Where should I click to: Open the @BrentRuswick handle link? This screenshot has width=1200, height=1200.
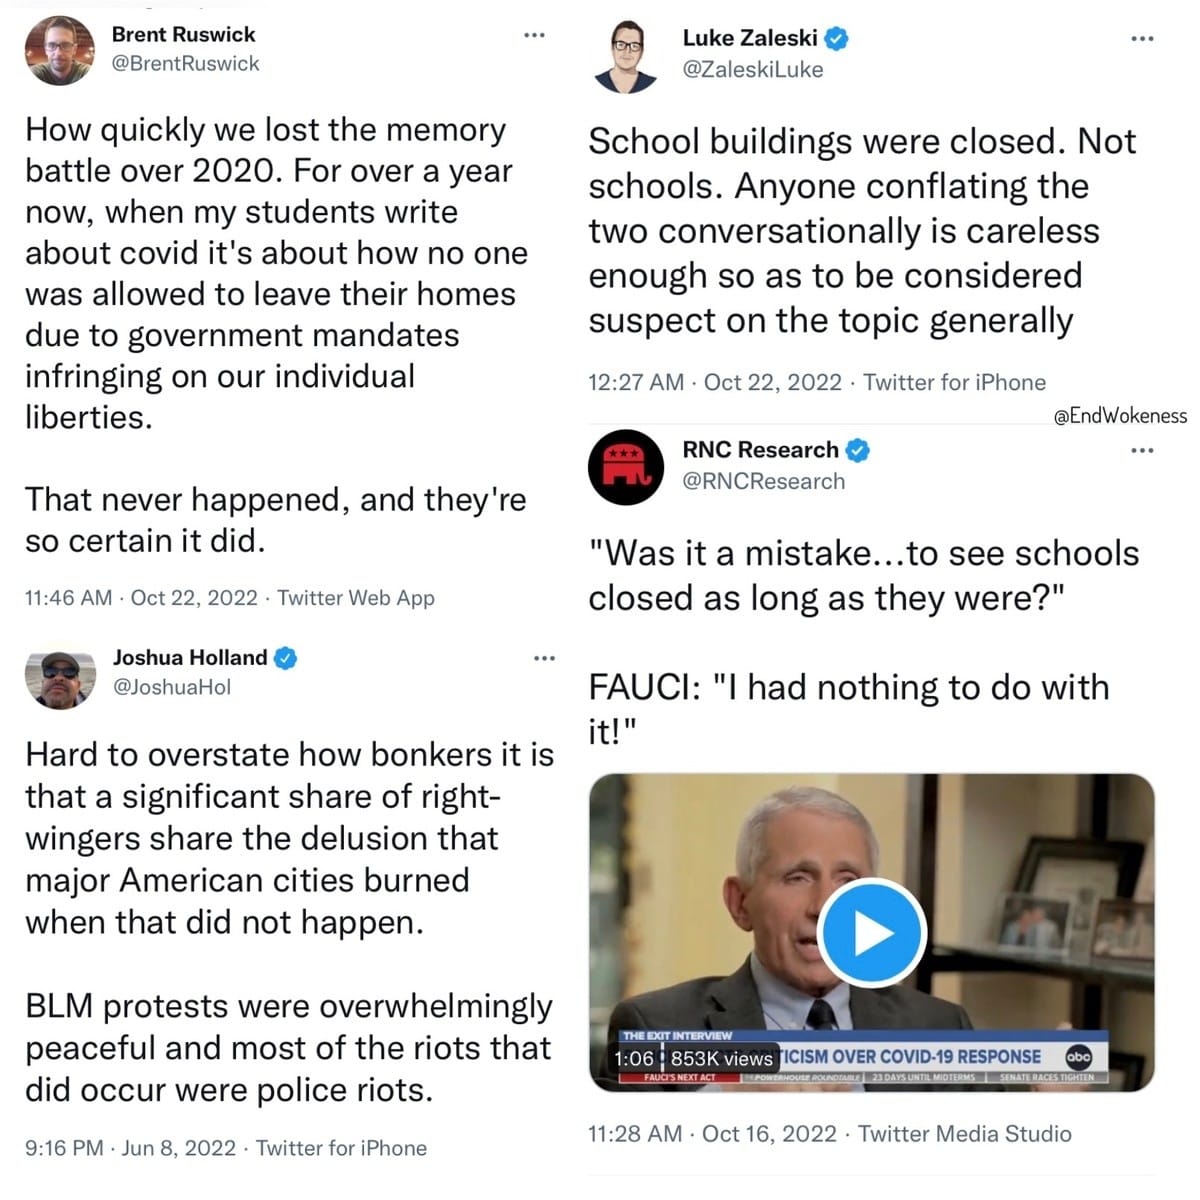tap(185, 64)
